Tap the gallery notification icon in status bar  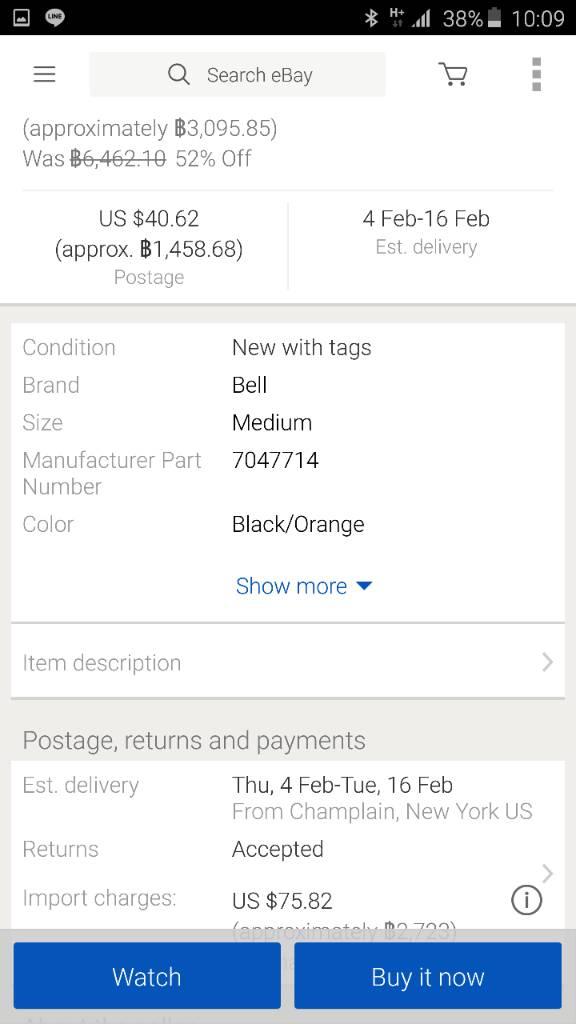point(22,18)
